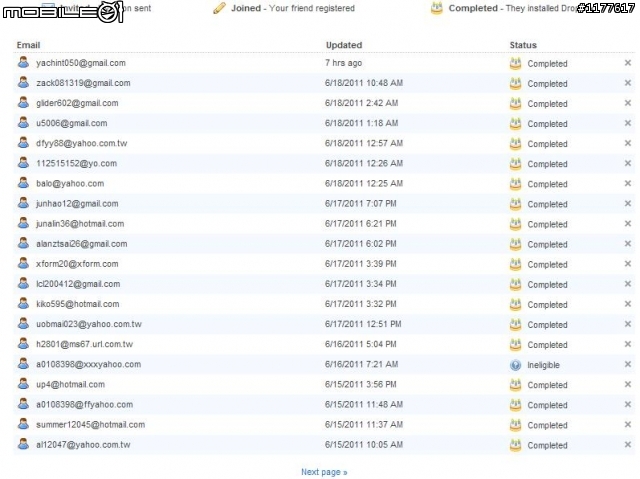Select the email a0108398@ffyahoo.com
Image resolution: width=640 pixels, height=479 pixels.
pos(84,404)
